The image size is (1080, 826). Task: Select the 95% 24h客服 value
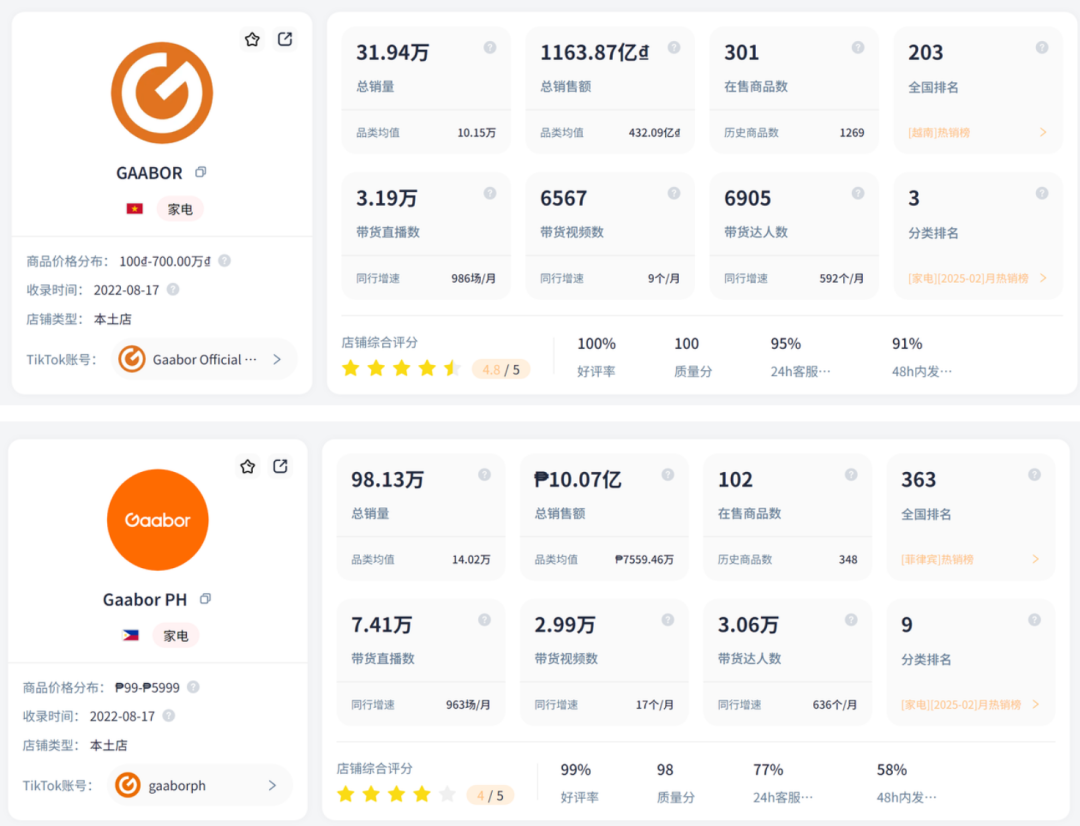coord(786,344)
